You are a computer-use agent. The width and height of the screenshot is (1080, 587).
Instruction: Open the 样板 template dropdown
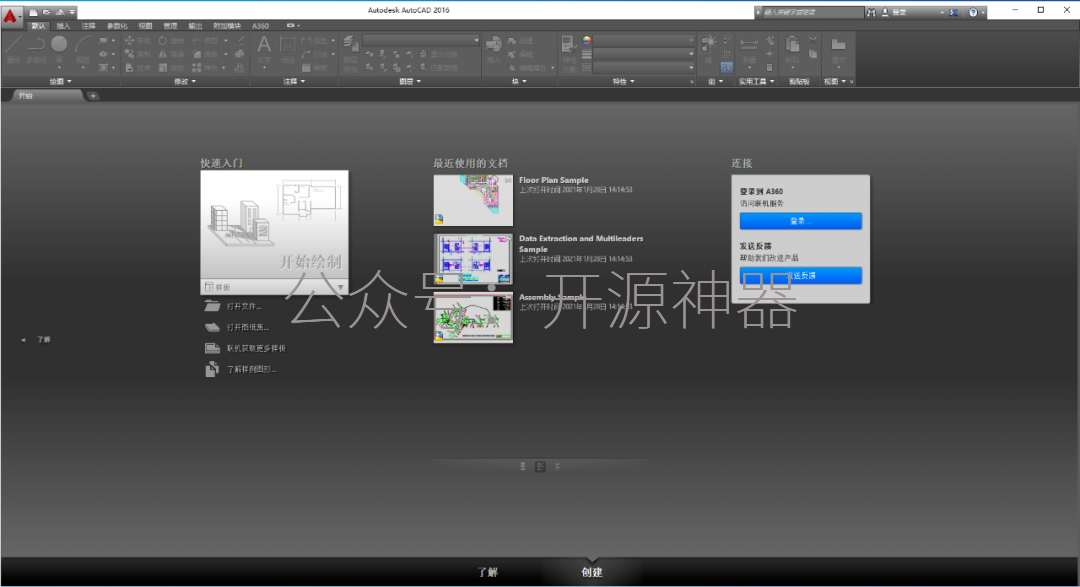pos(274,287)
